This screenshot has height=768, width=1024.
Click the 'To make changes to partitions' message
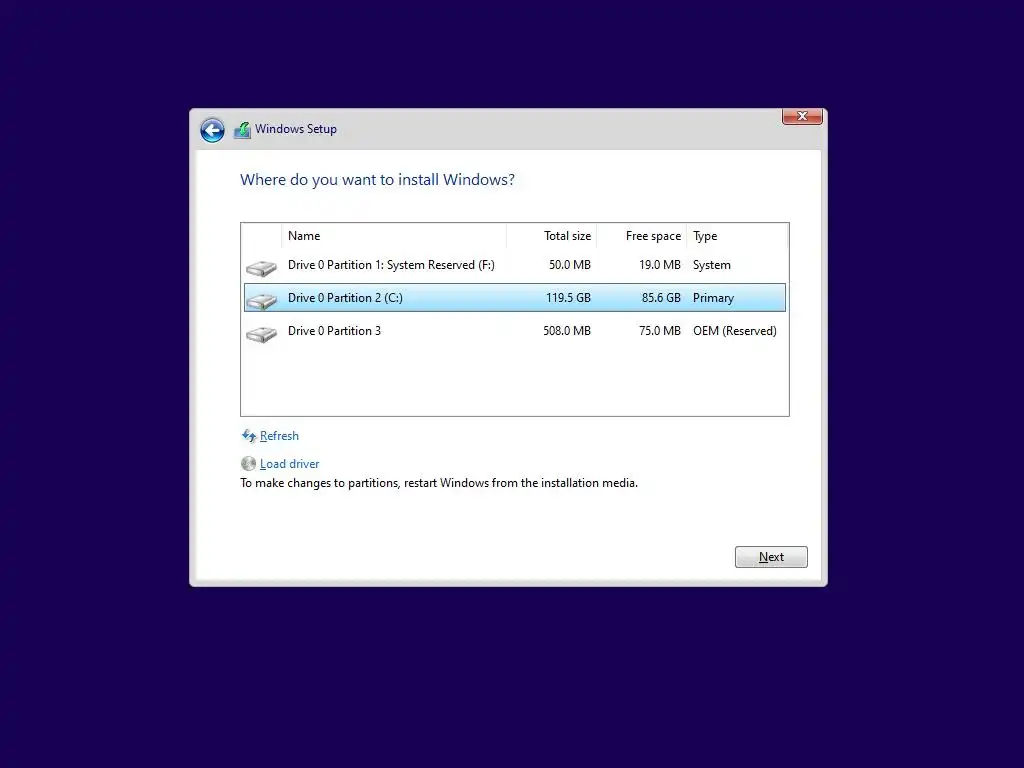click(439, 483)
